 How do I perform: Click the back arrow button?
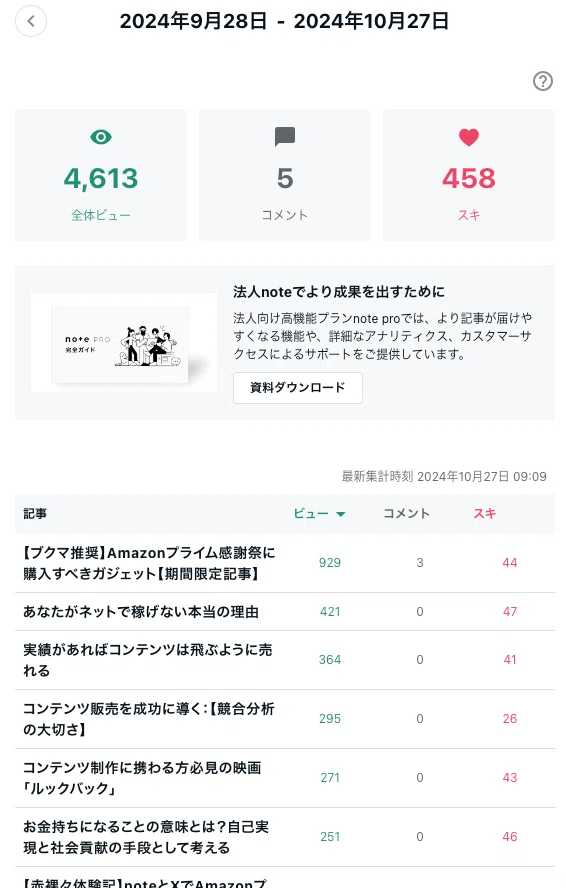coord(31,22)
